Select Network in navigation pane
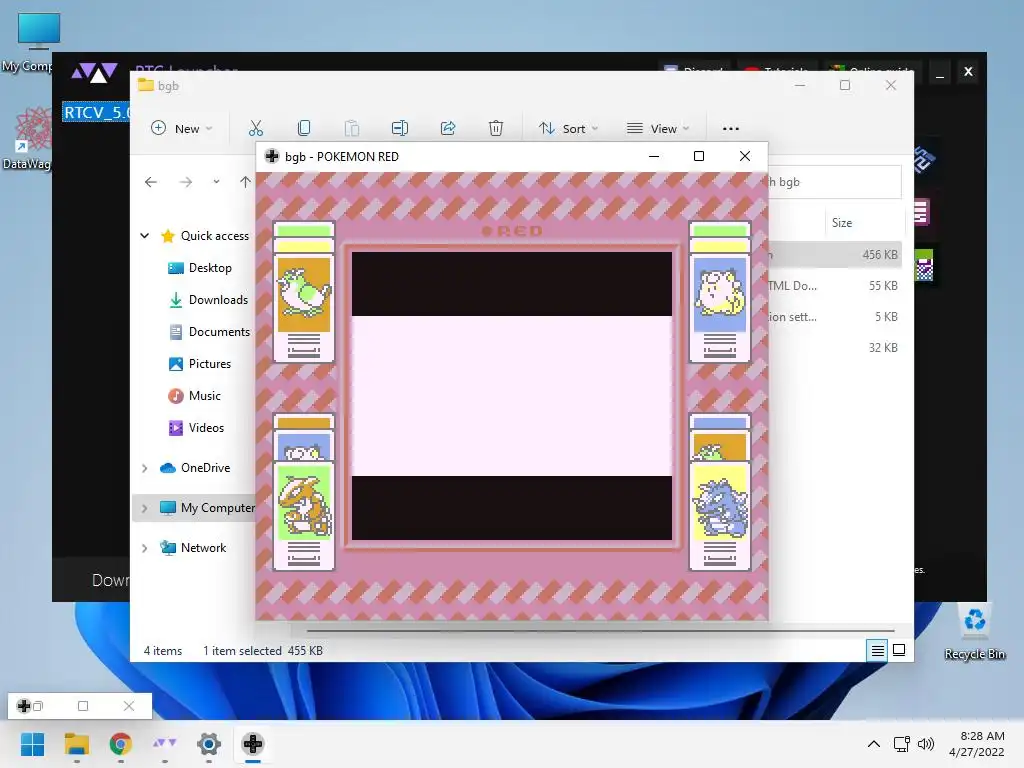The height and width of the screenshot is (768, 1024). click(193, 548)
